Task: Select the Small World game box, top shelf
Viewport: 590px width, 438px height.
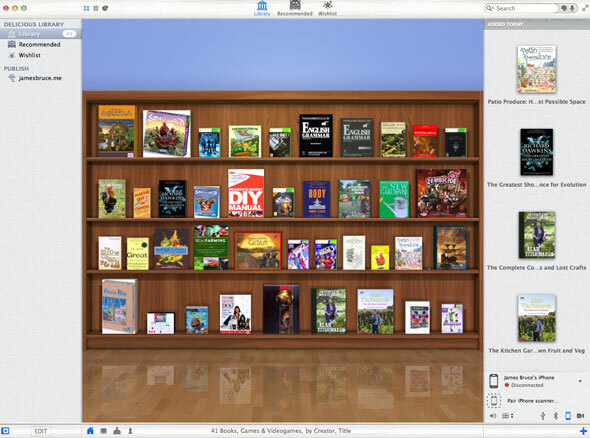Action: (166, 133)
